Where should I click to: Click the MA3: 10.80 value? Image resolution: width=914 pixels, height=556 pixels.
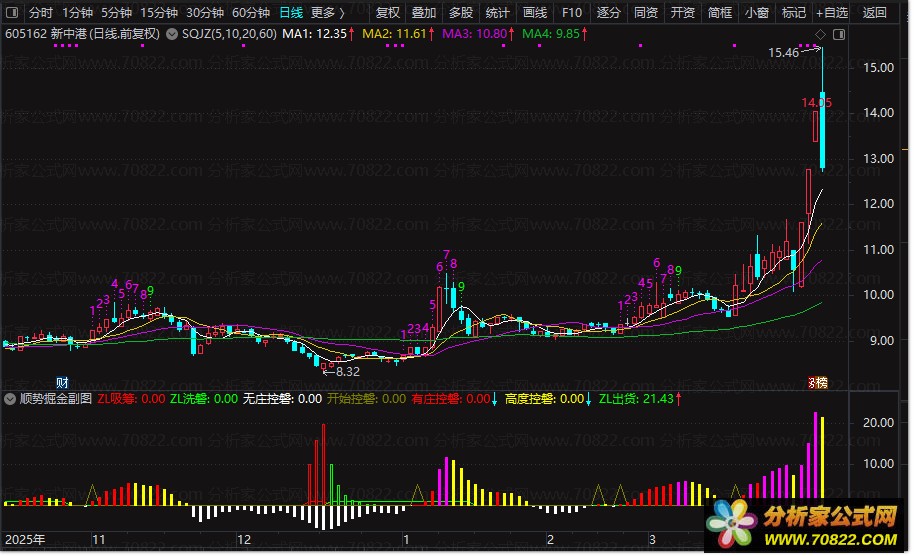[x=474, y=34]
